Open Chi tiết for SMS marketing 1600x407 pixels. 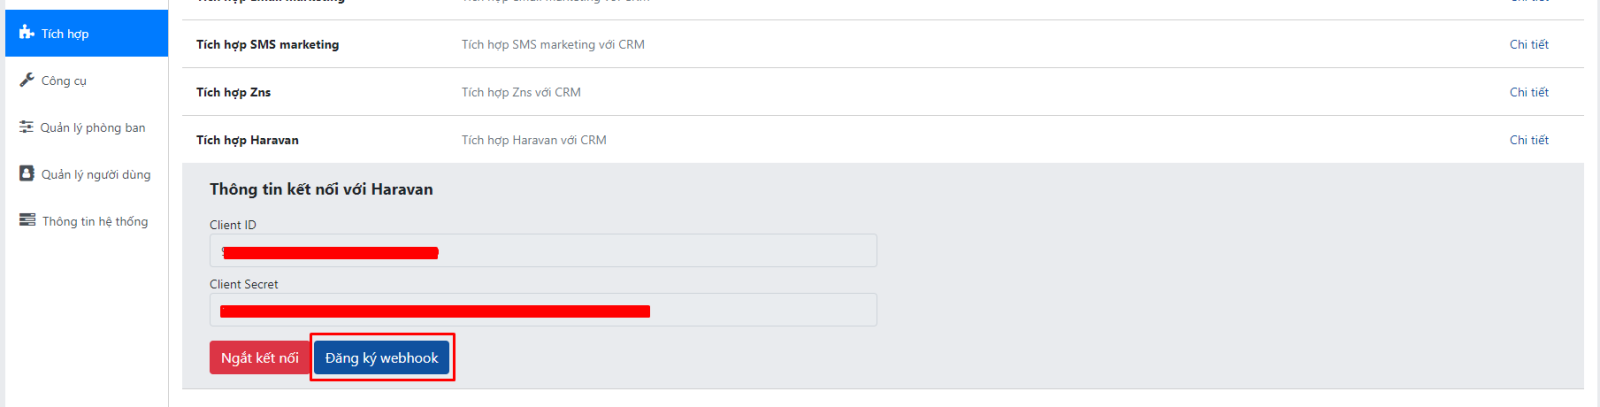click(1528, 44)
